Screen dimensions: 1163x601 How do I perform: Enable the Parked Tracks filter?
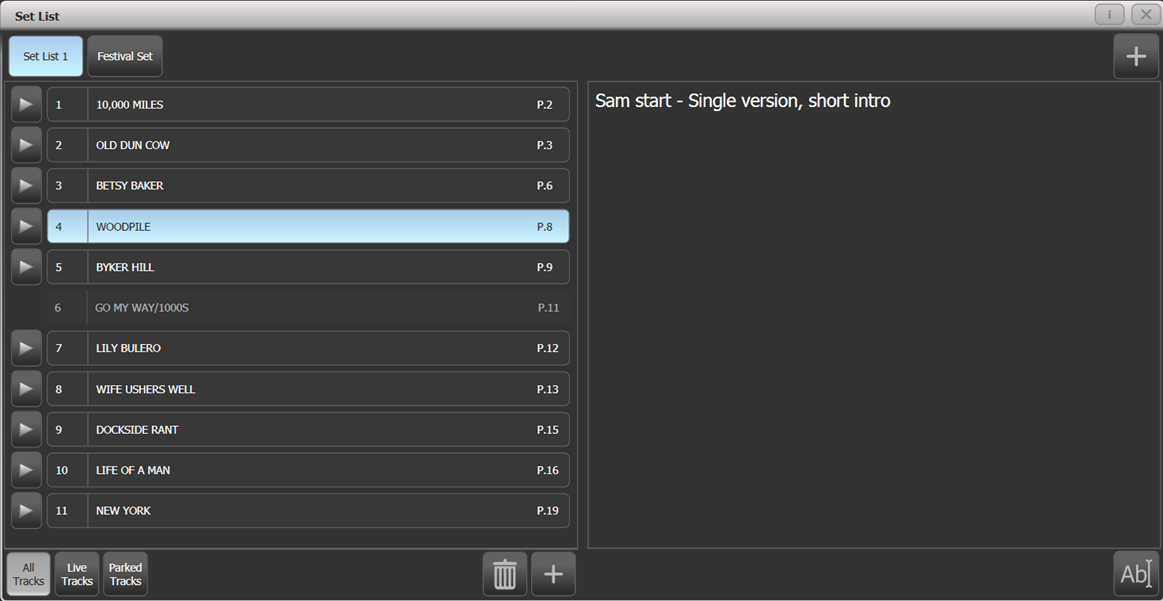point(125,574)
